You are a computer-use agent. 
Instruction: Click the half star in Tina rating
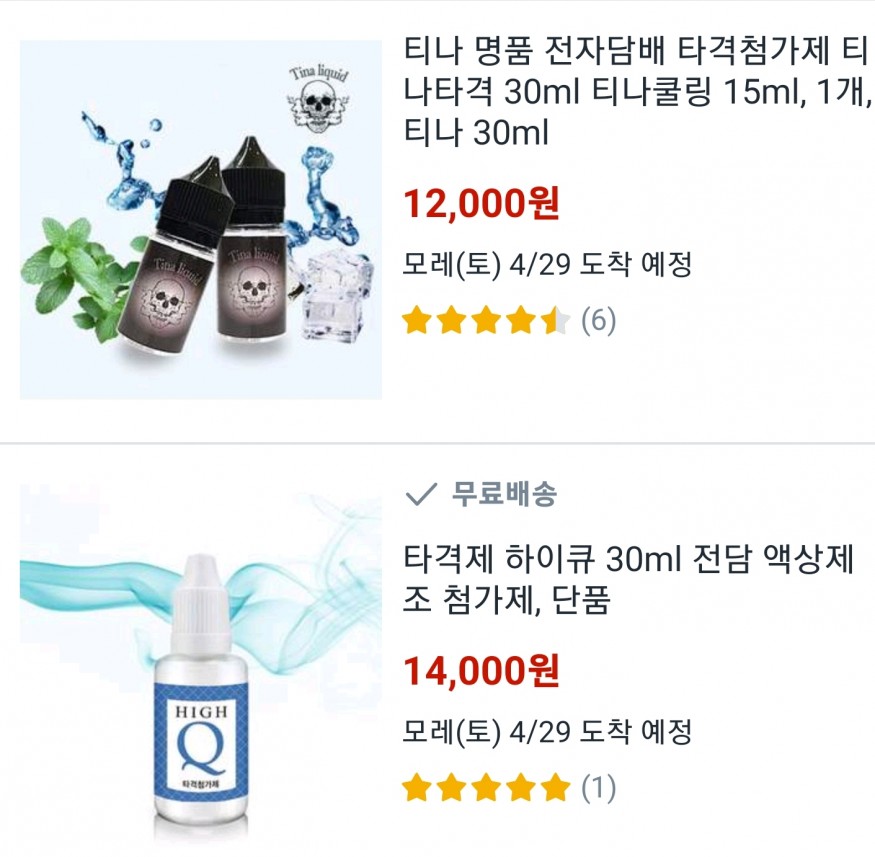pyautogui.click(x=555, y=321)
